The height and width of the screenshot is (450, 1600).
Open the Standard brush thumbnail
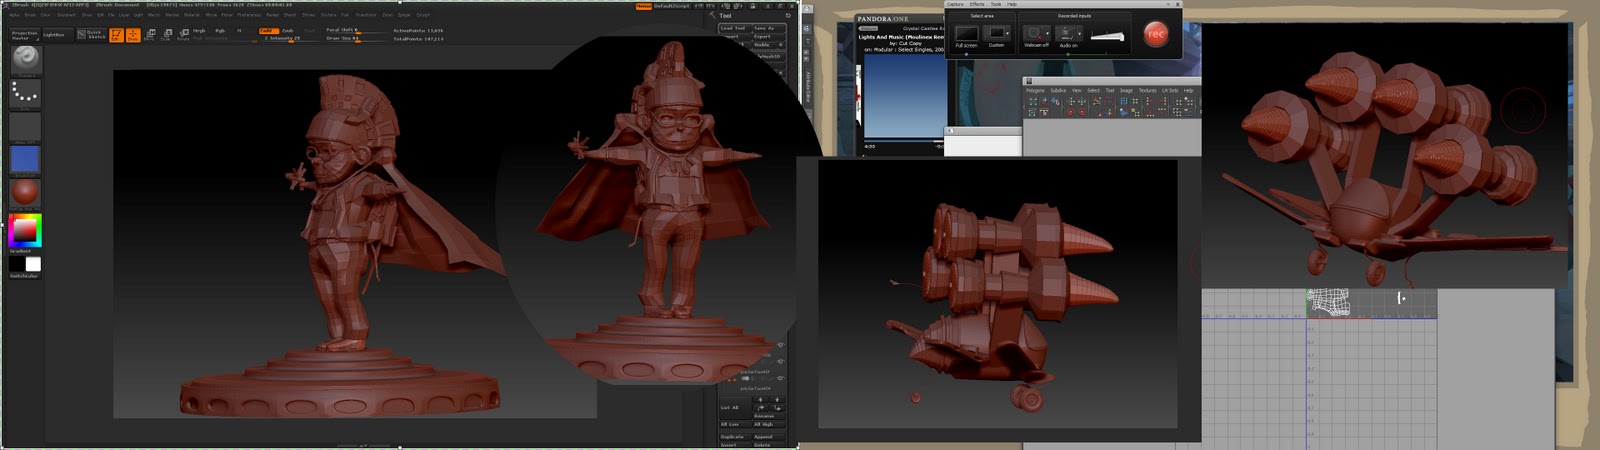(x=26, y=59)
